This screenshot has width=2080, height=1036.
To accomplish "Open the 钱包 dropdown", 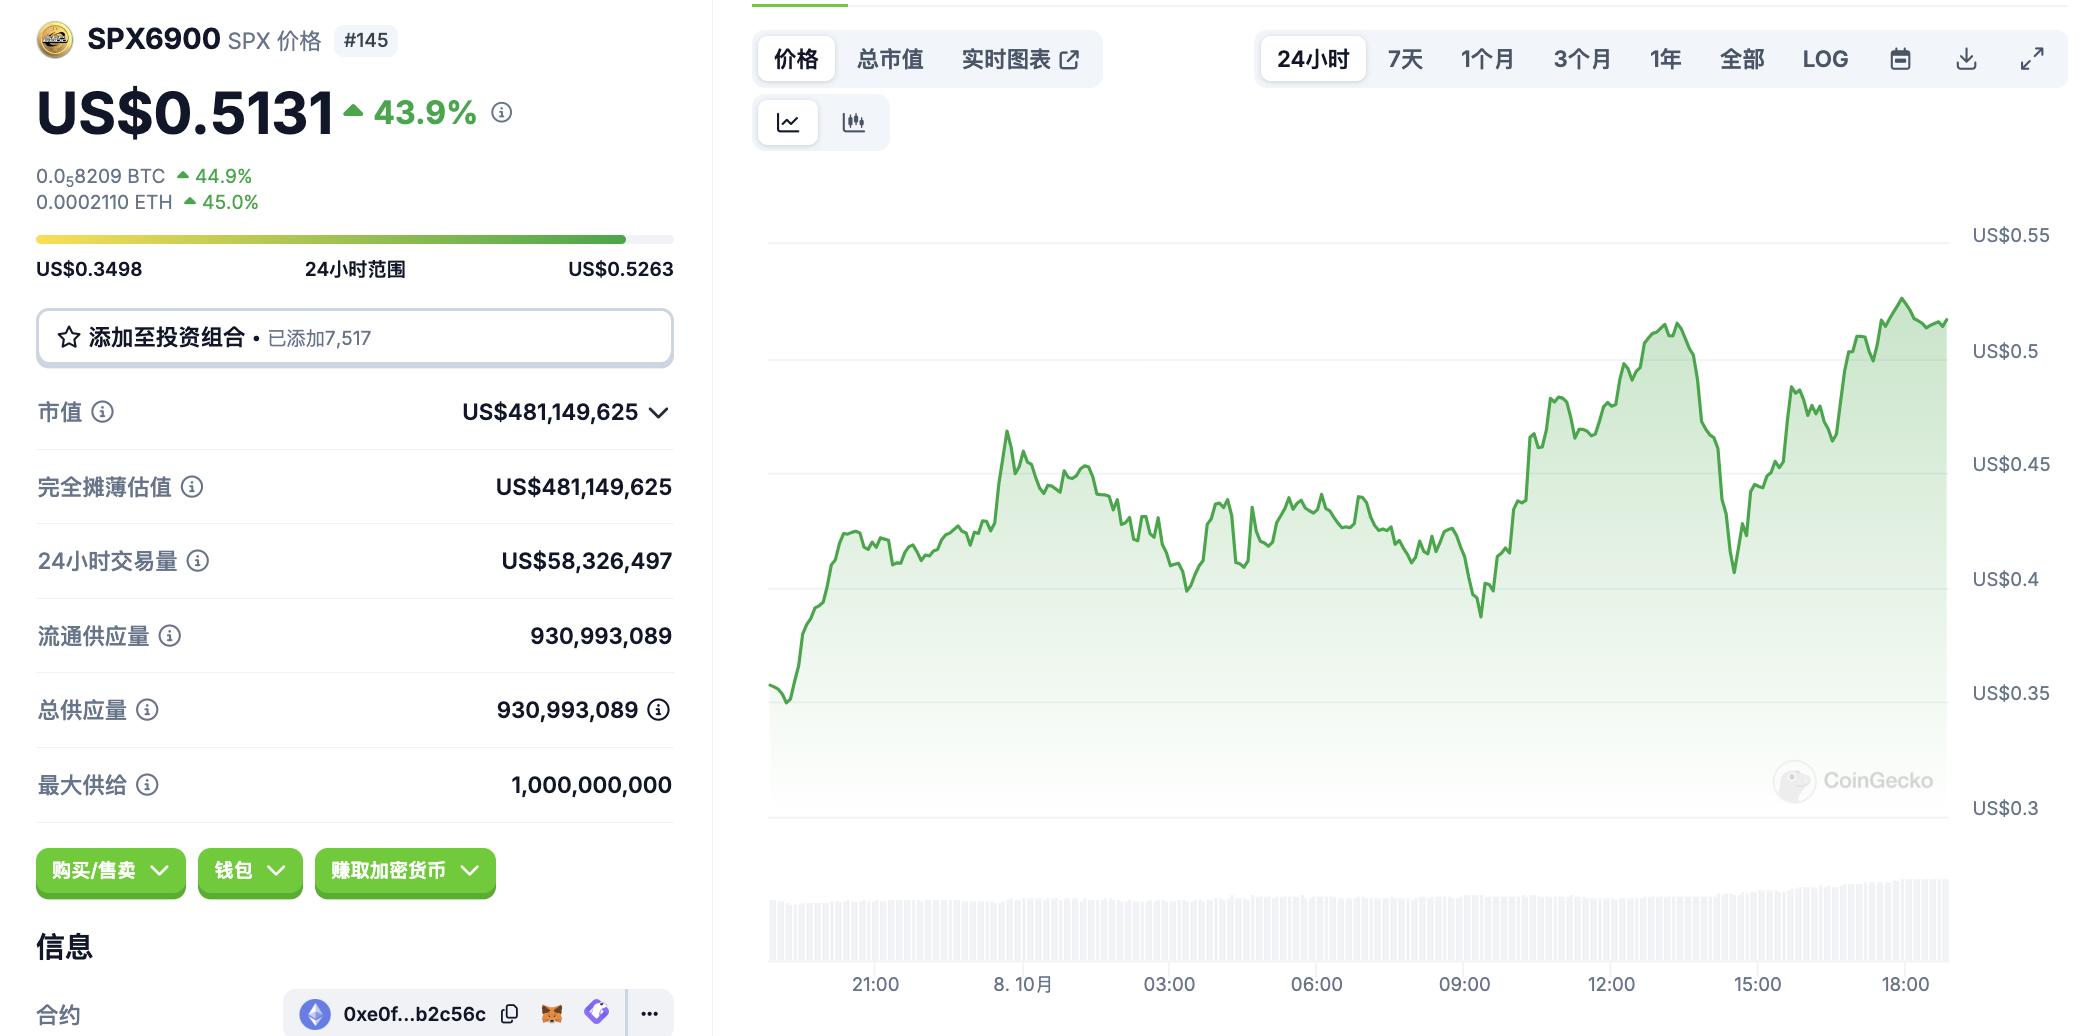I will click(250, 871).
